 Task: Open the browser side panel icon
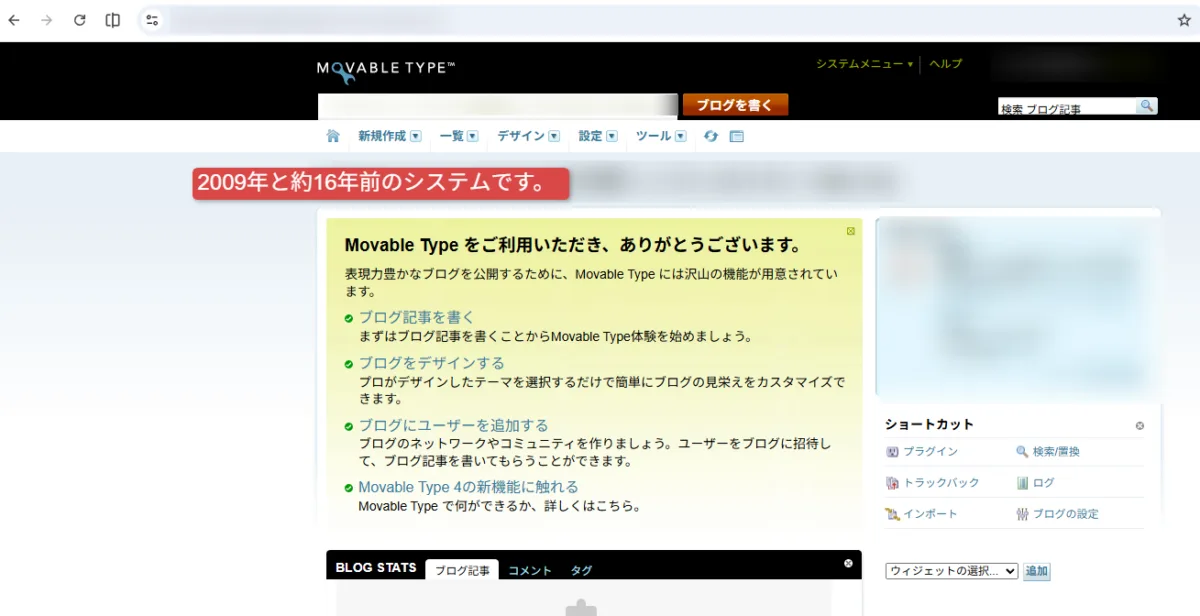[113, 20]
